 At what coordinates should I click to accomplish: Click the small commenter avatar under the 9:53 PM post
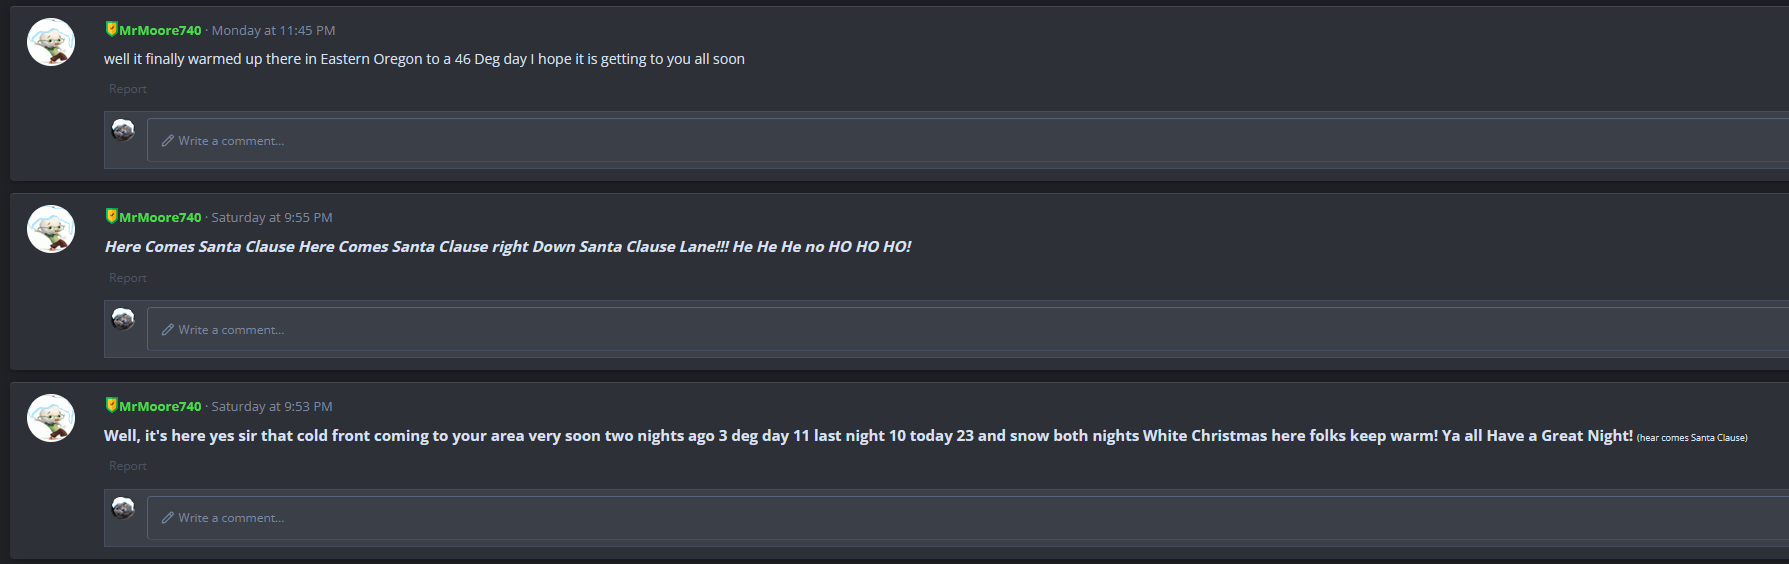click(x=123, y=508)
